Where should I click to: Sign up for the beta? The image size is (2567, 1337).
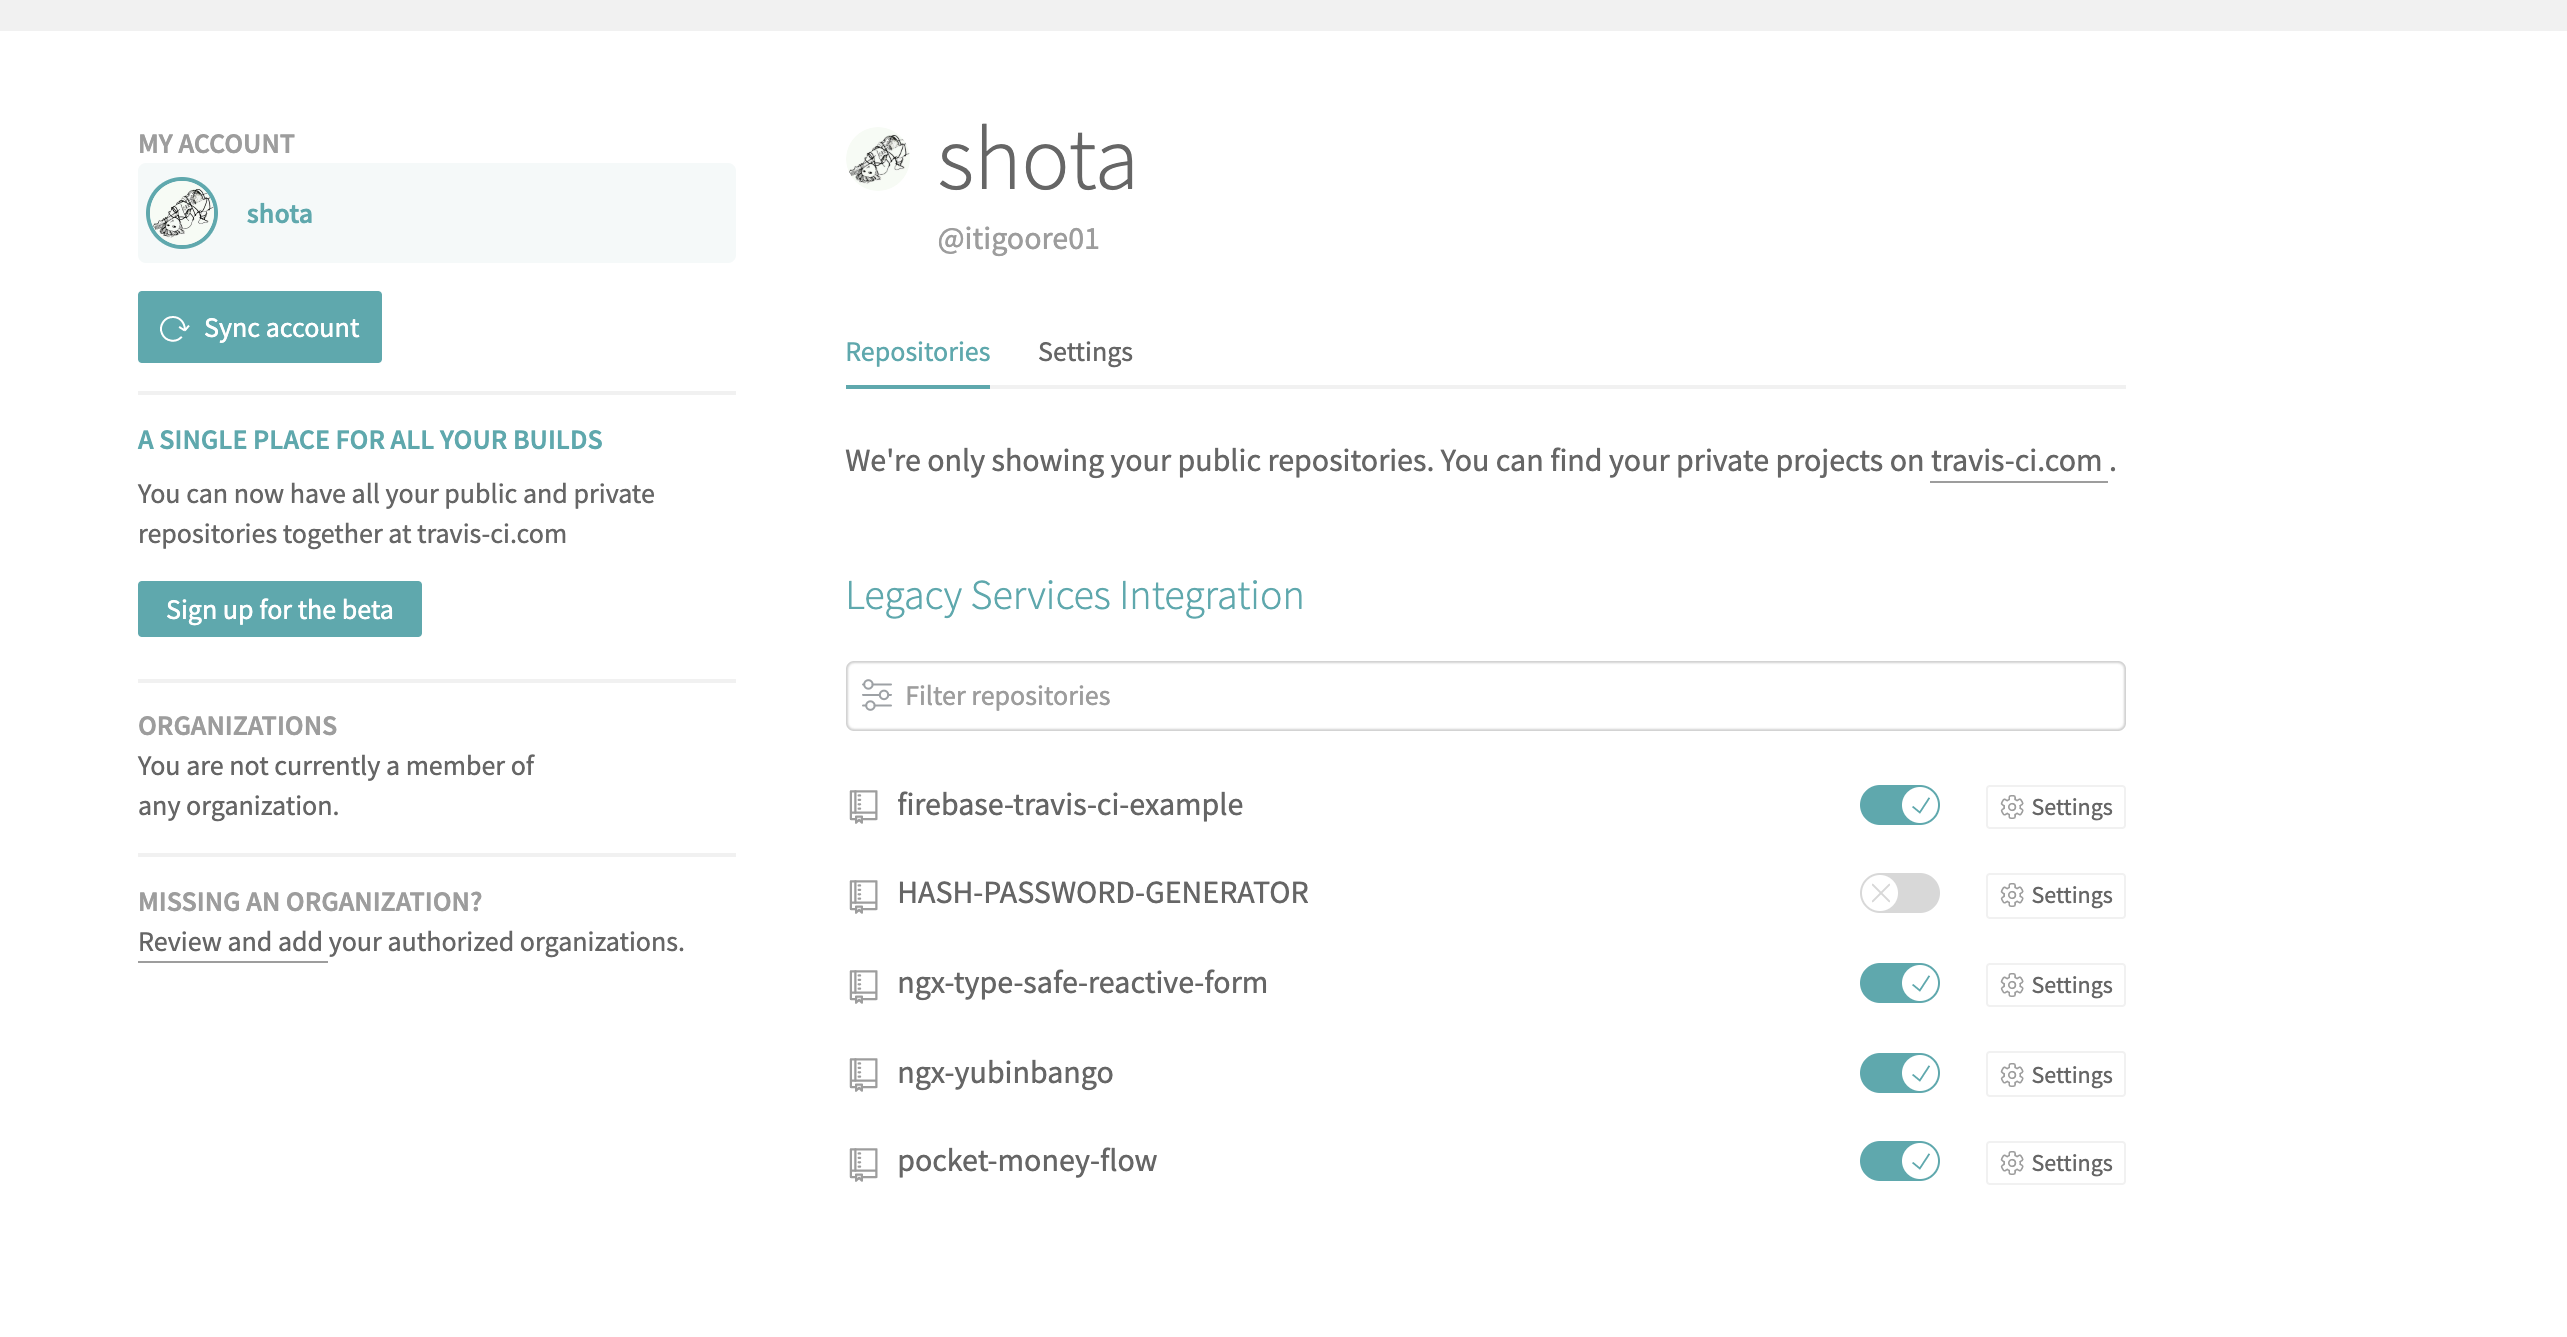[x=279, y=609]
